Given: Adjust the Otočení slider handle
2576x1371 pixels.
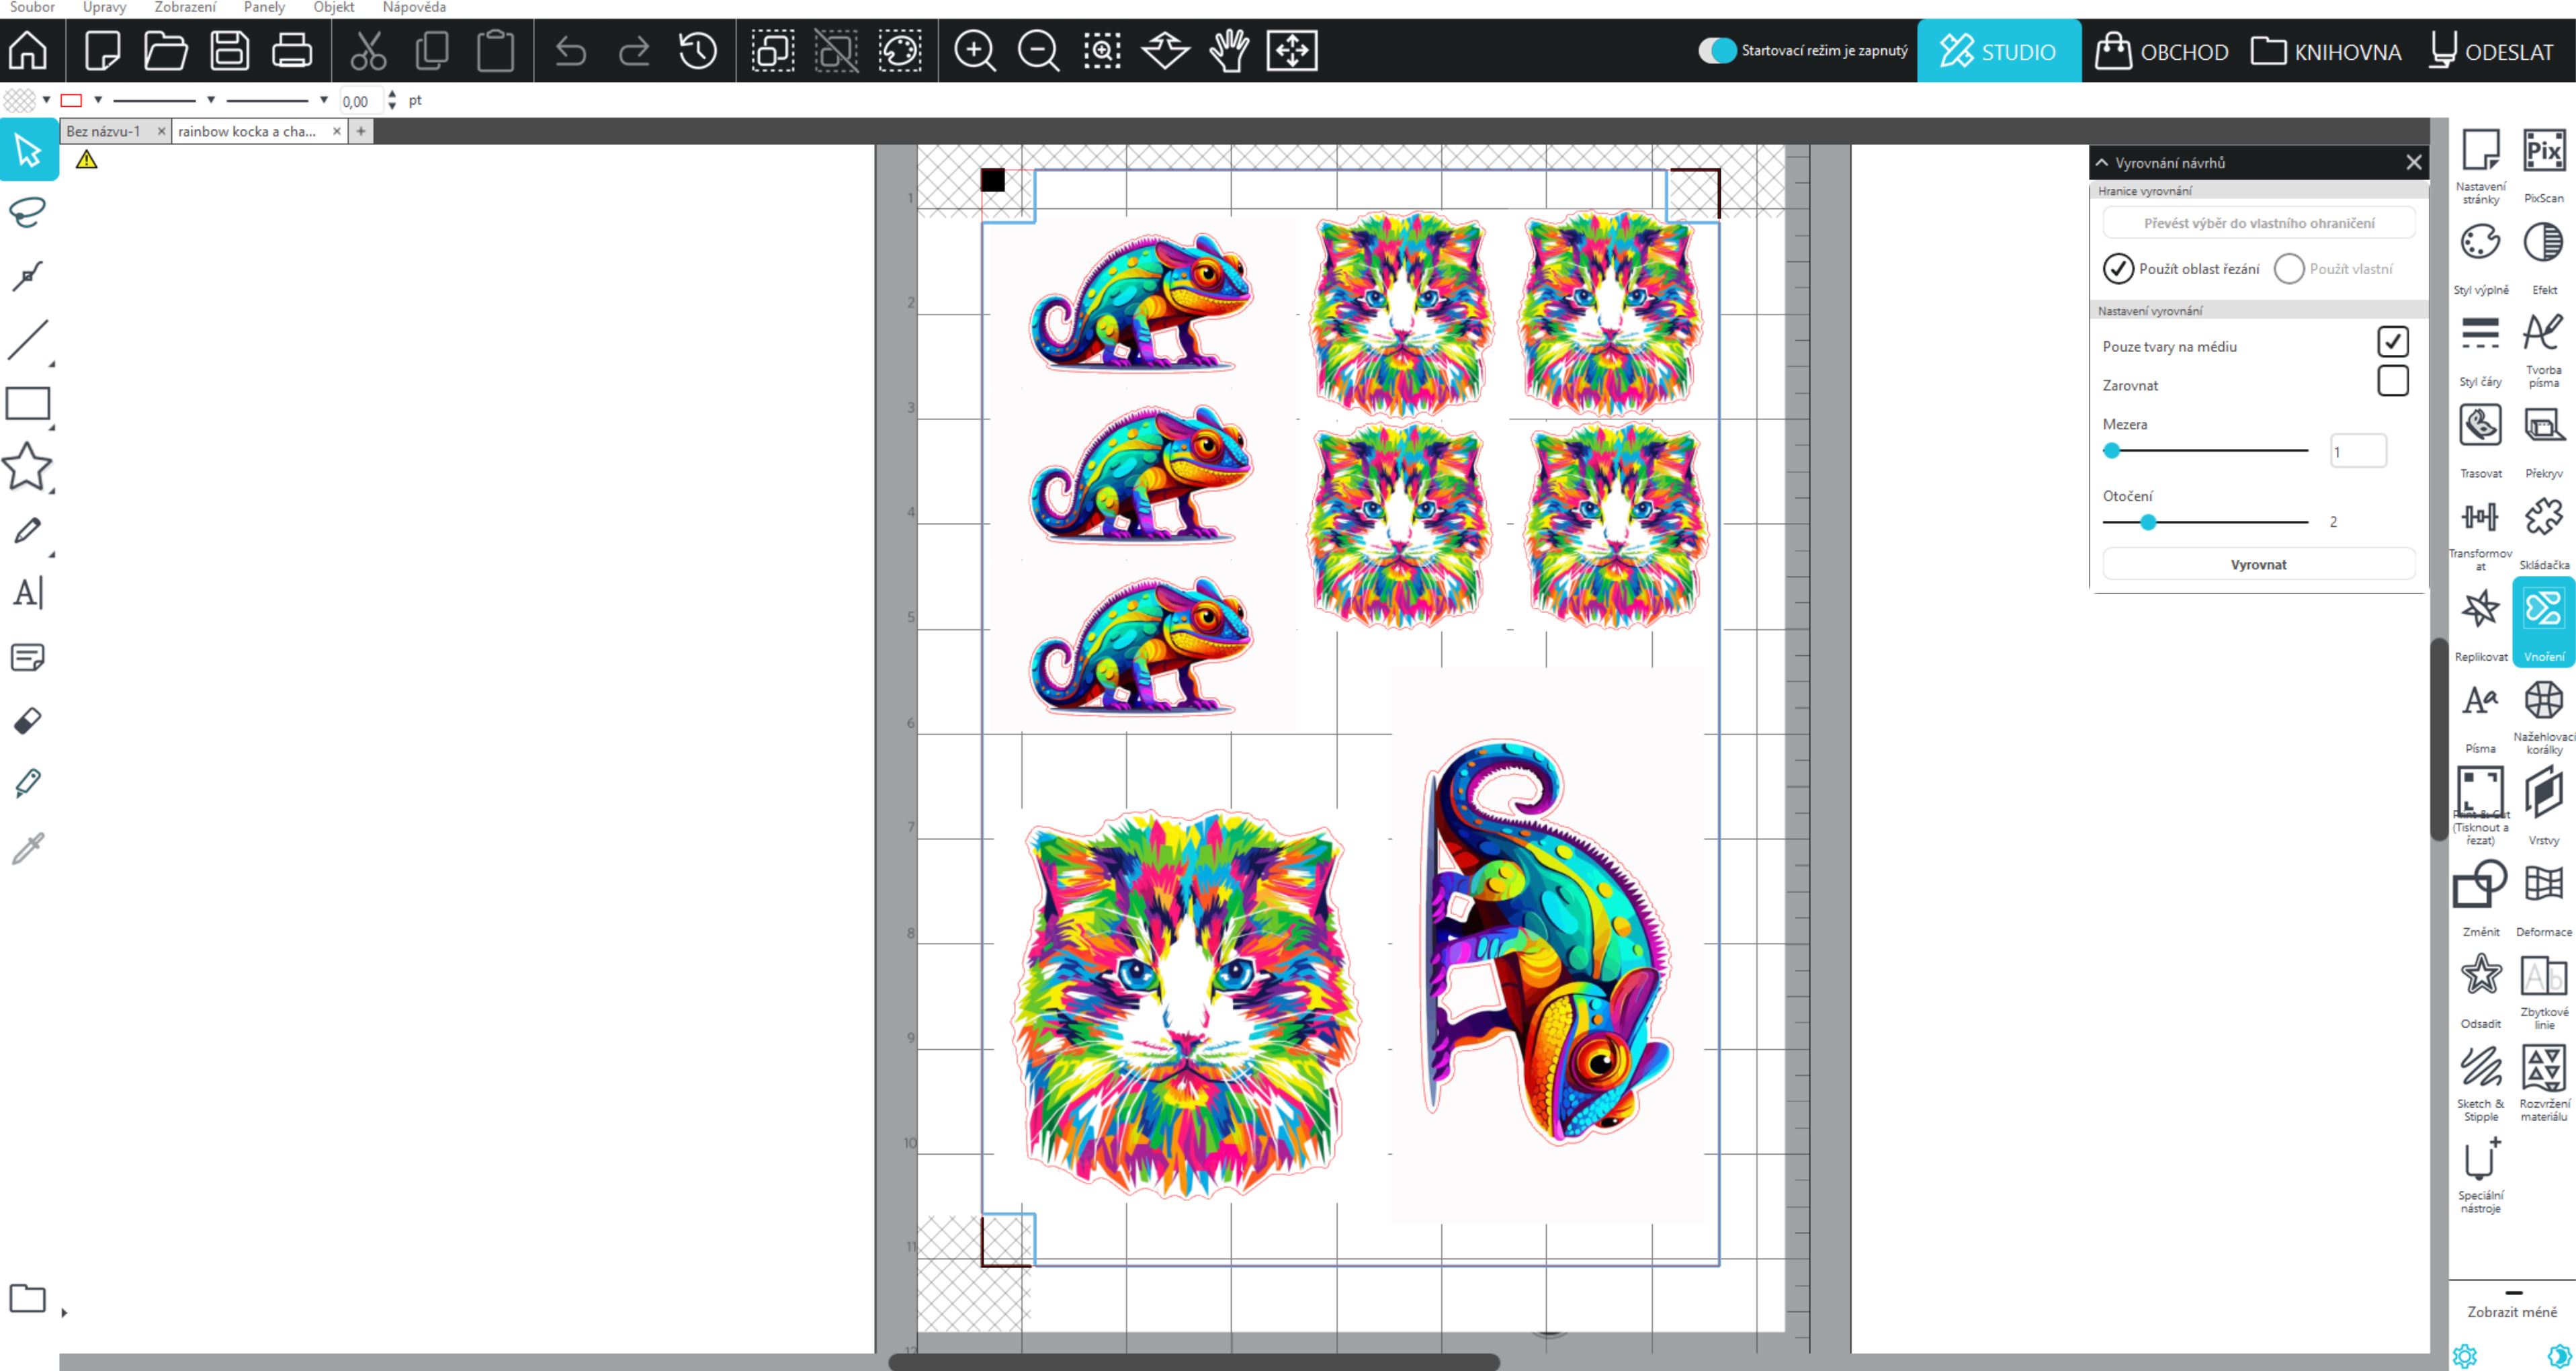Looking at the screenshot, I should click(x=2148, y=522).
